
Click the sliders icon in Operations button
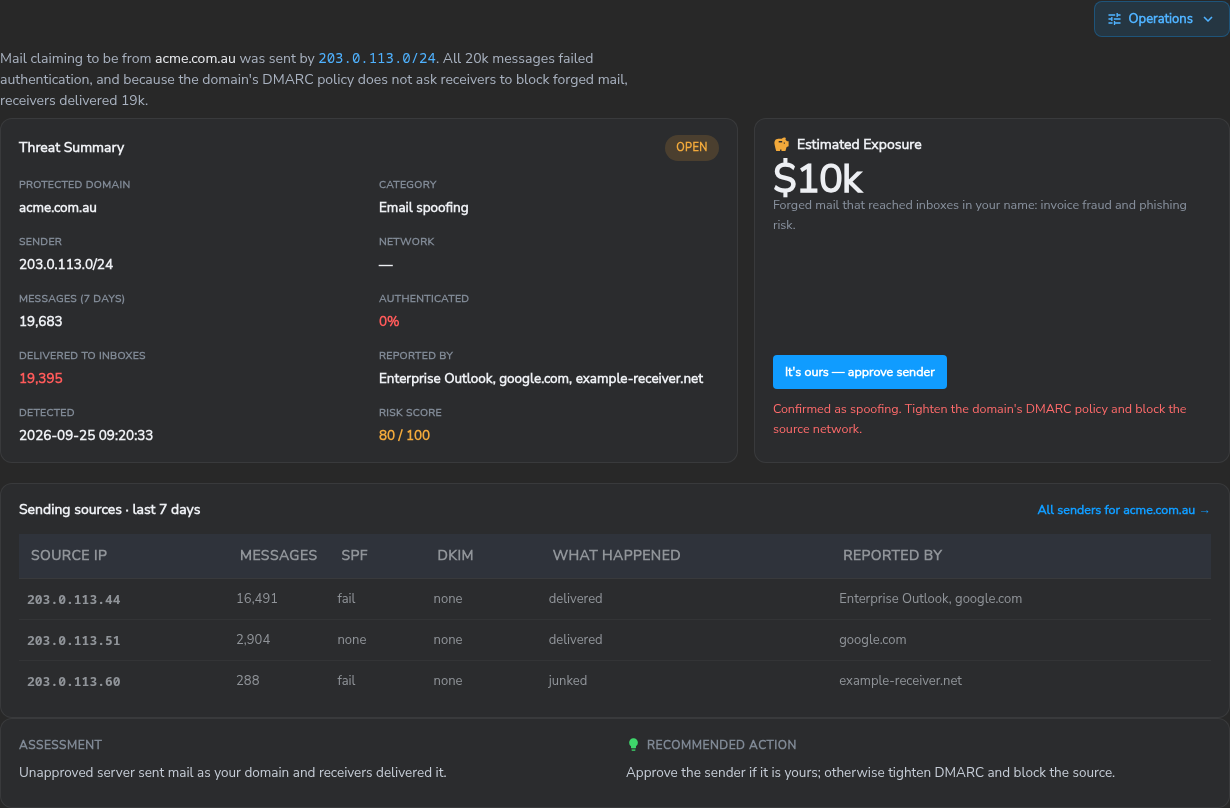[x=1114, y=19]
